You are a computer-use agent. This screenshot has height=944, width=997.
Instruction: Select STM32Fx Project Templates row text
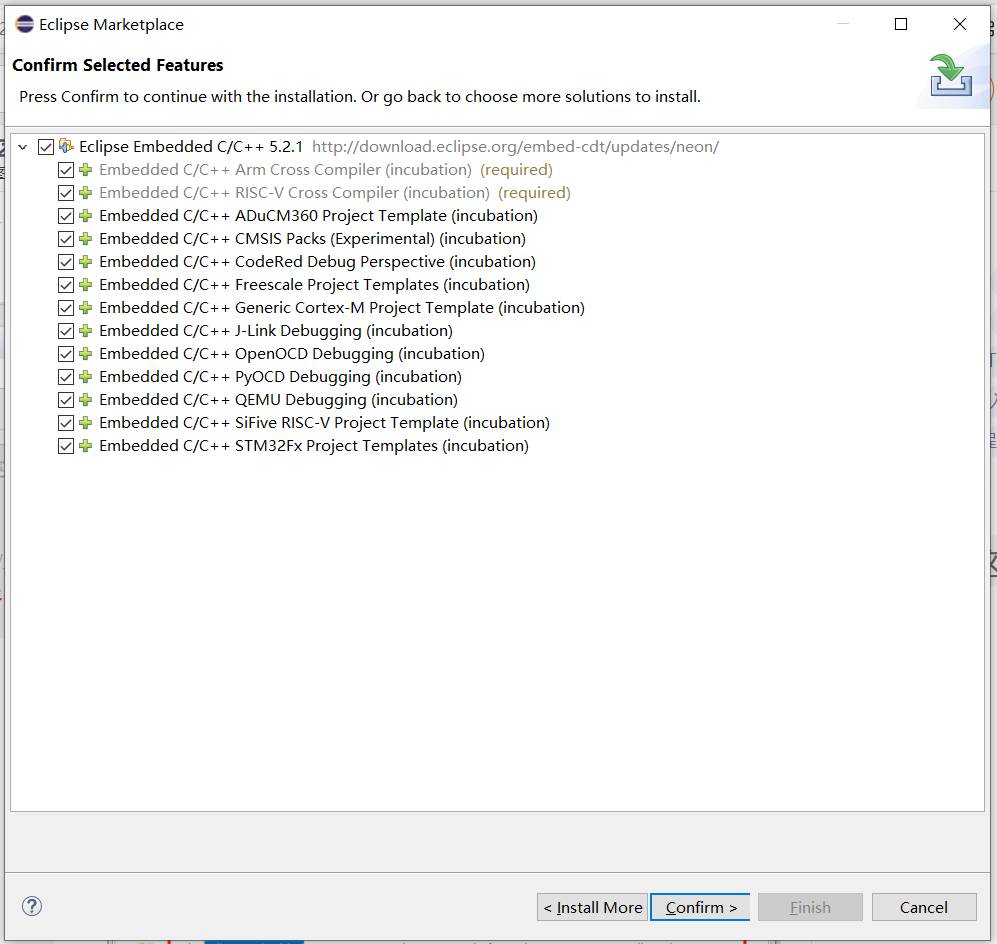(314, 446)
